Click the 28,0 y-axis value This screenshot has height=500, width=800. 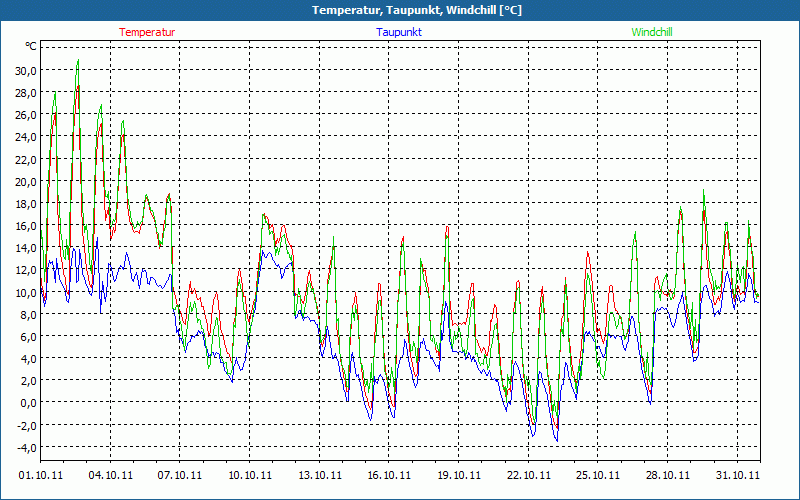click(26, 93)
